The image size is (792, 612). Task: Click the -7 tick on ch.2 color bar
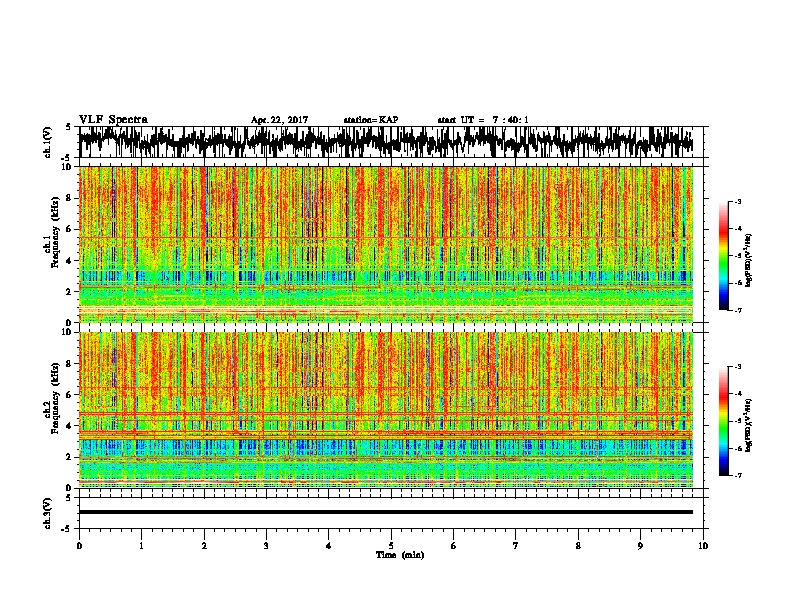738,476
